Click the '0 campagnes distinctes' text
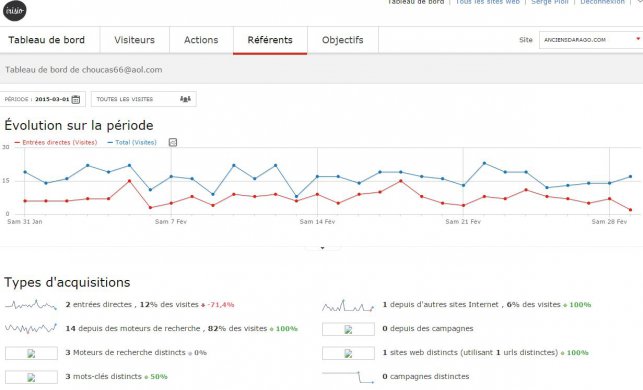 pos(426,376)
